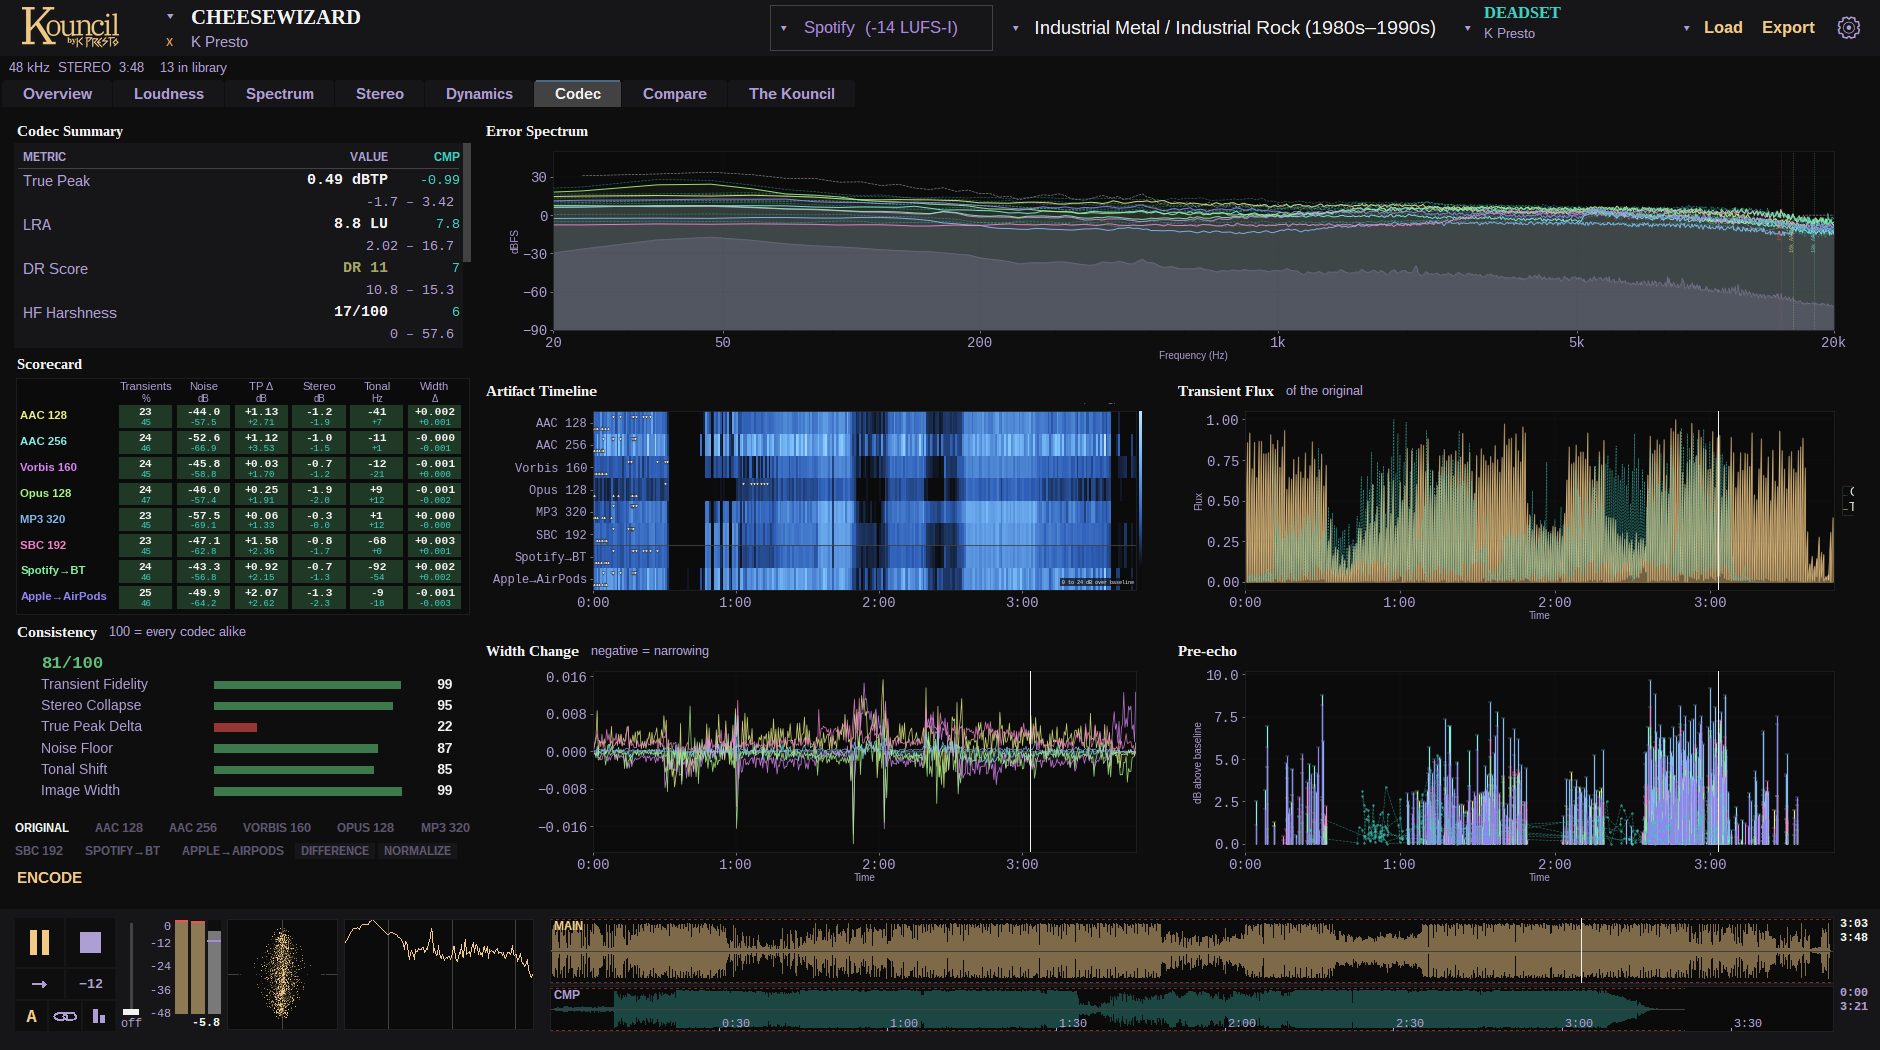This screenshot has height=1050, width=1880.
Task: Toggle the VORBIS 160 audition source
Action: [277, 828]
